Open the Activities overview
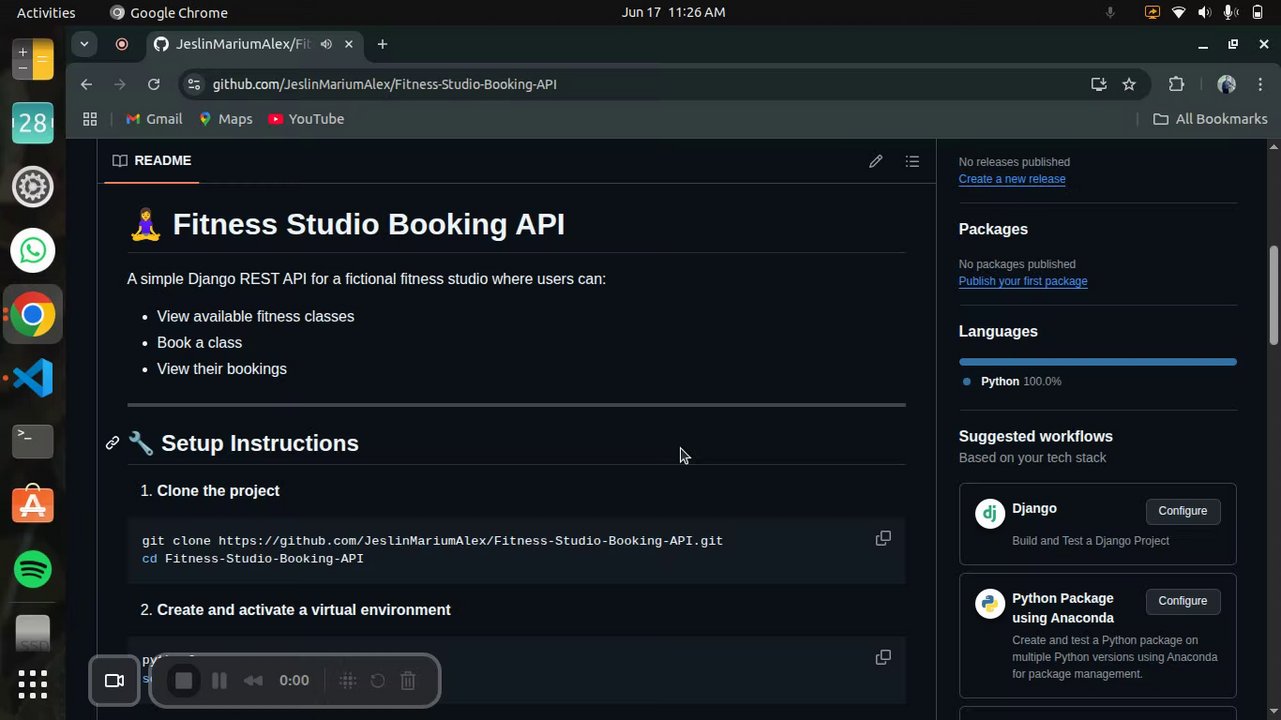This screenshot has width=1281, height=720. (x=46, y=13)
